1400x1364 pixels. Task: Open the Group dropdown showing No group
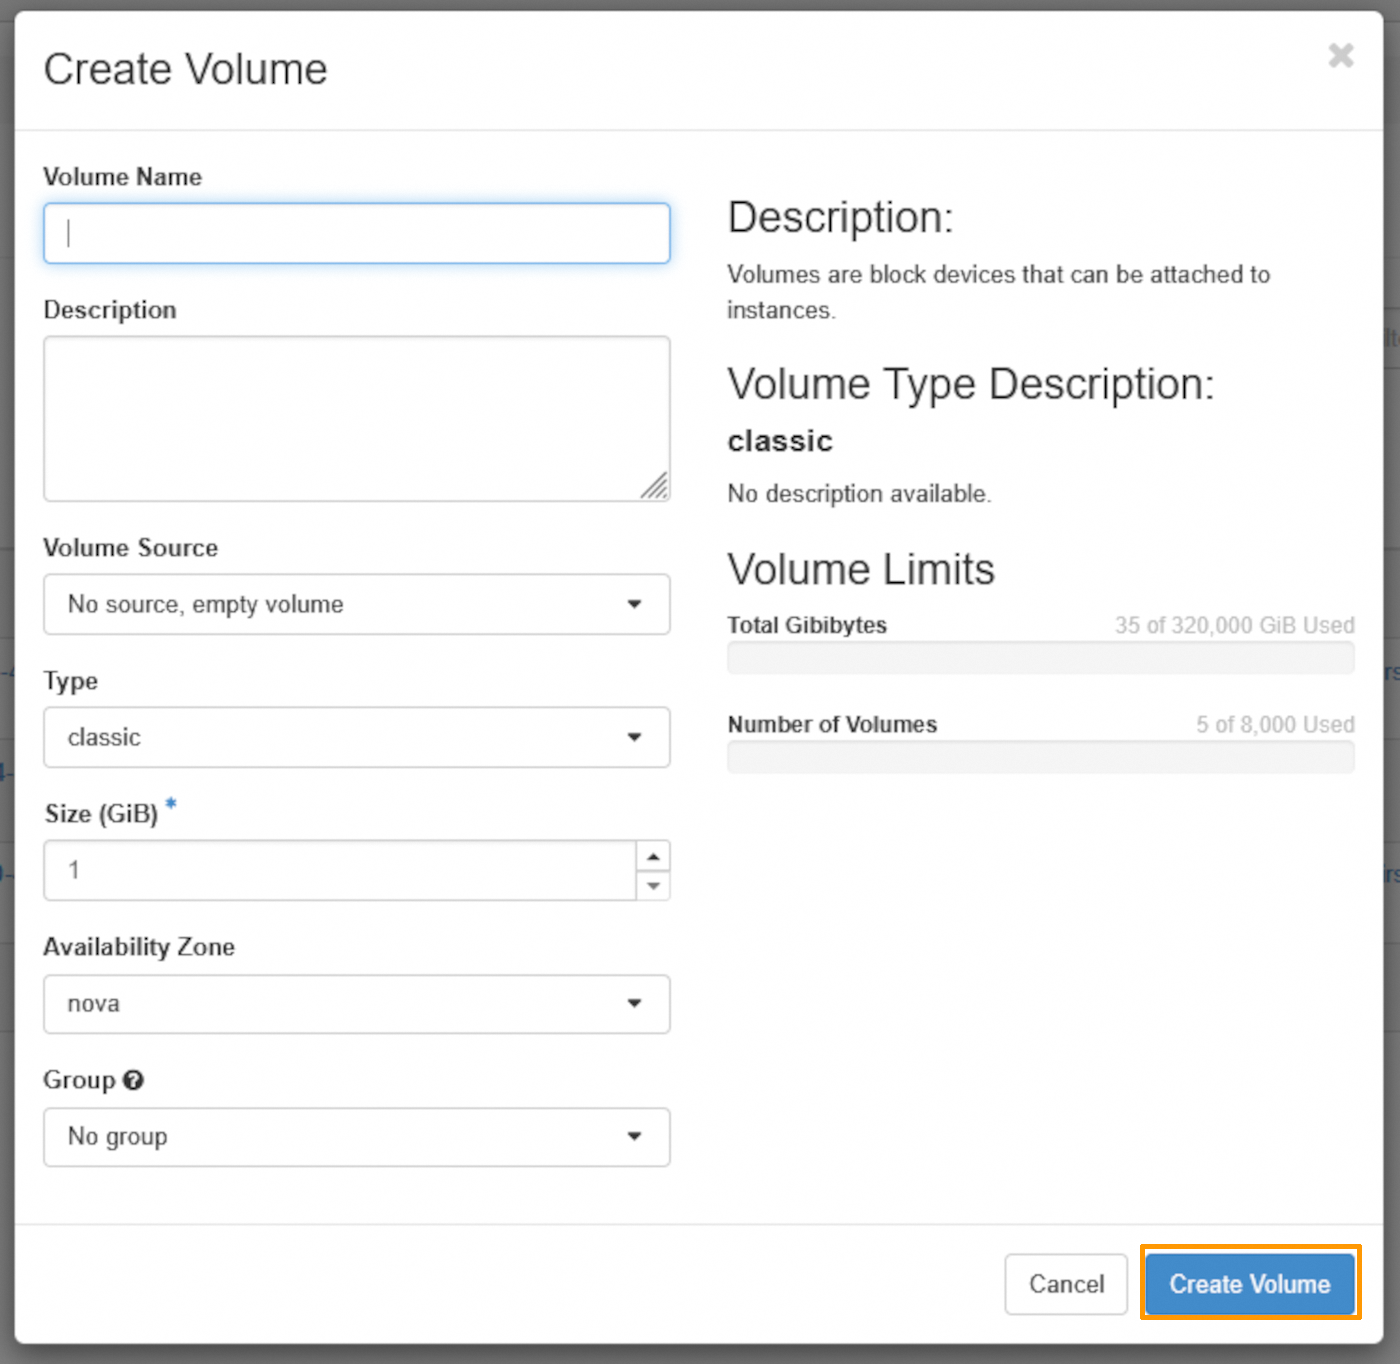[356, 1137]
